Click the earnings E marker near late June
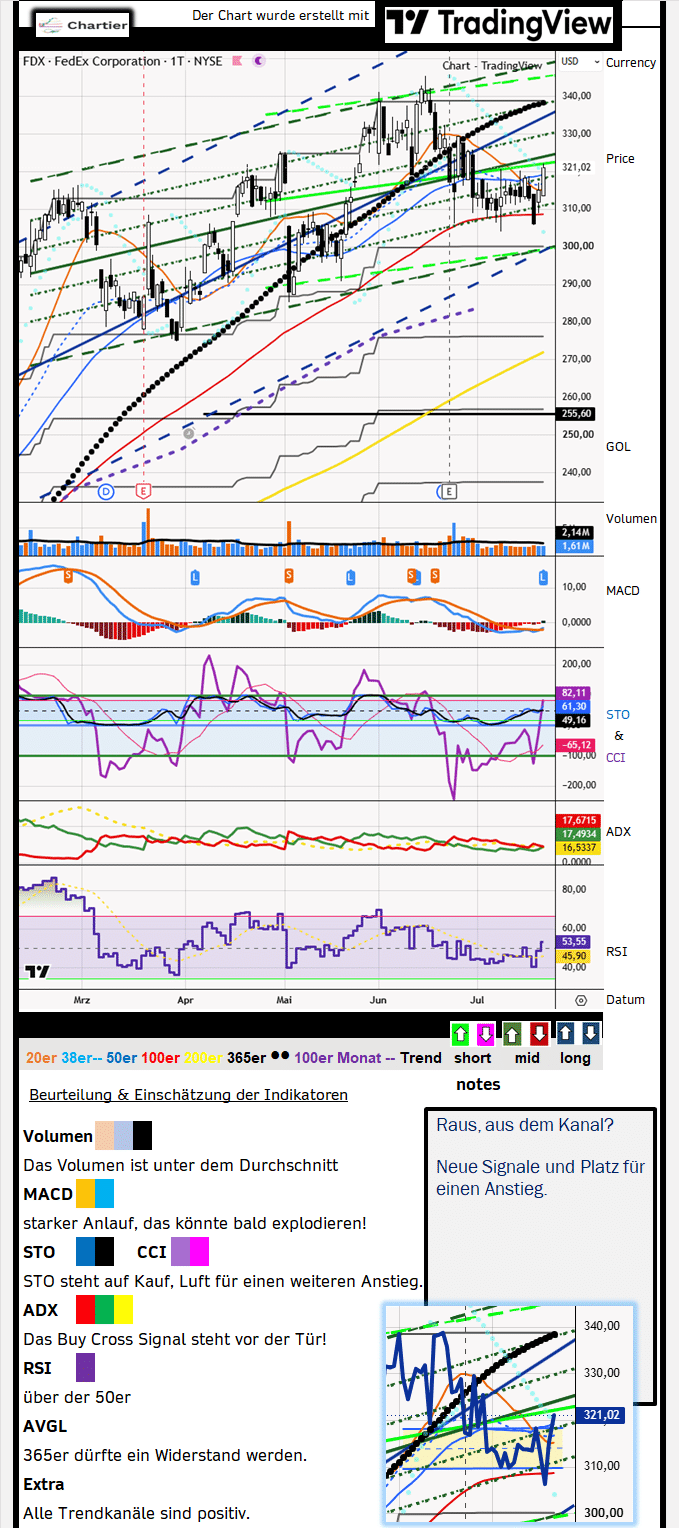 449,492
